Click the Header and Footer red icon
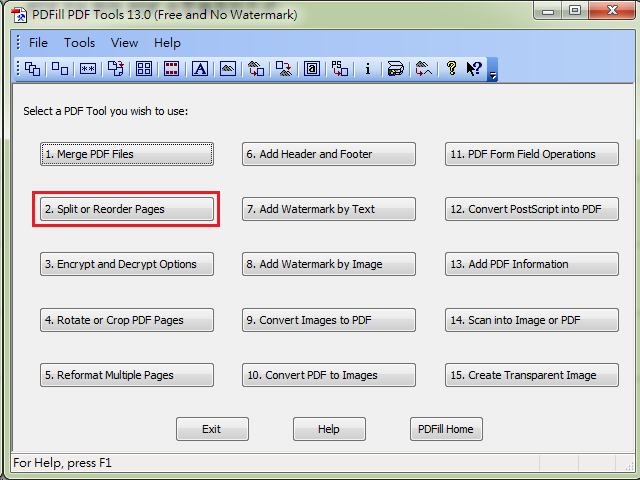Screen dimensions: 640x480 [x=171, y=69]
